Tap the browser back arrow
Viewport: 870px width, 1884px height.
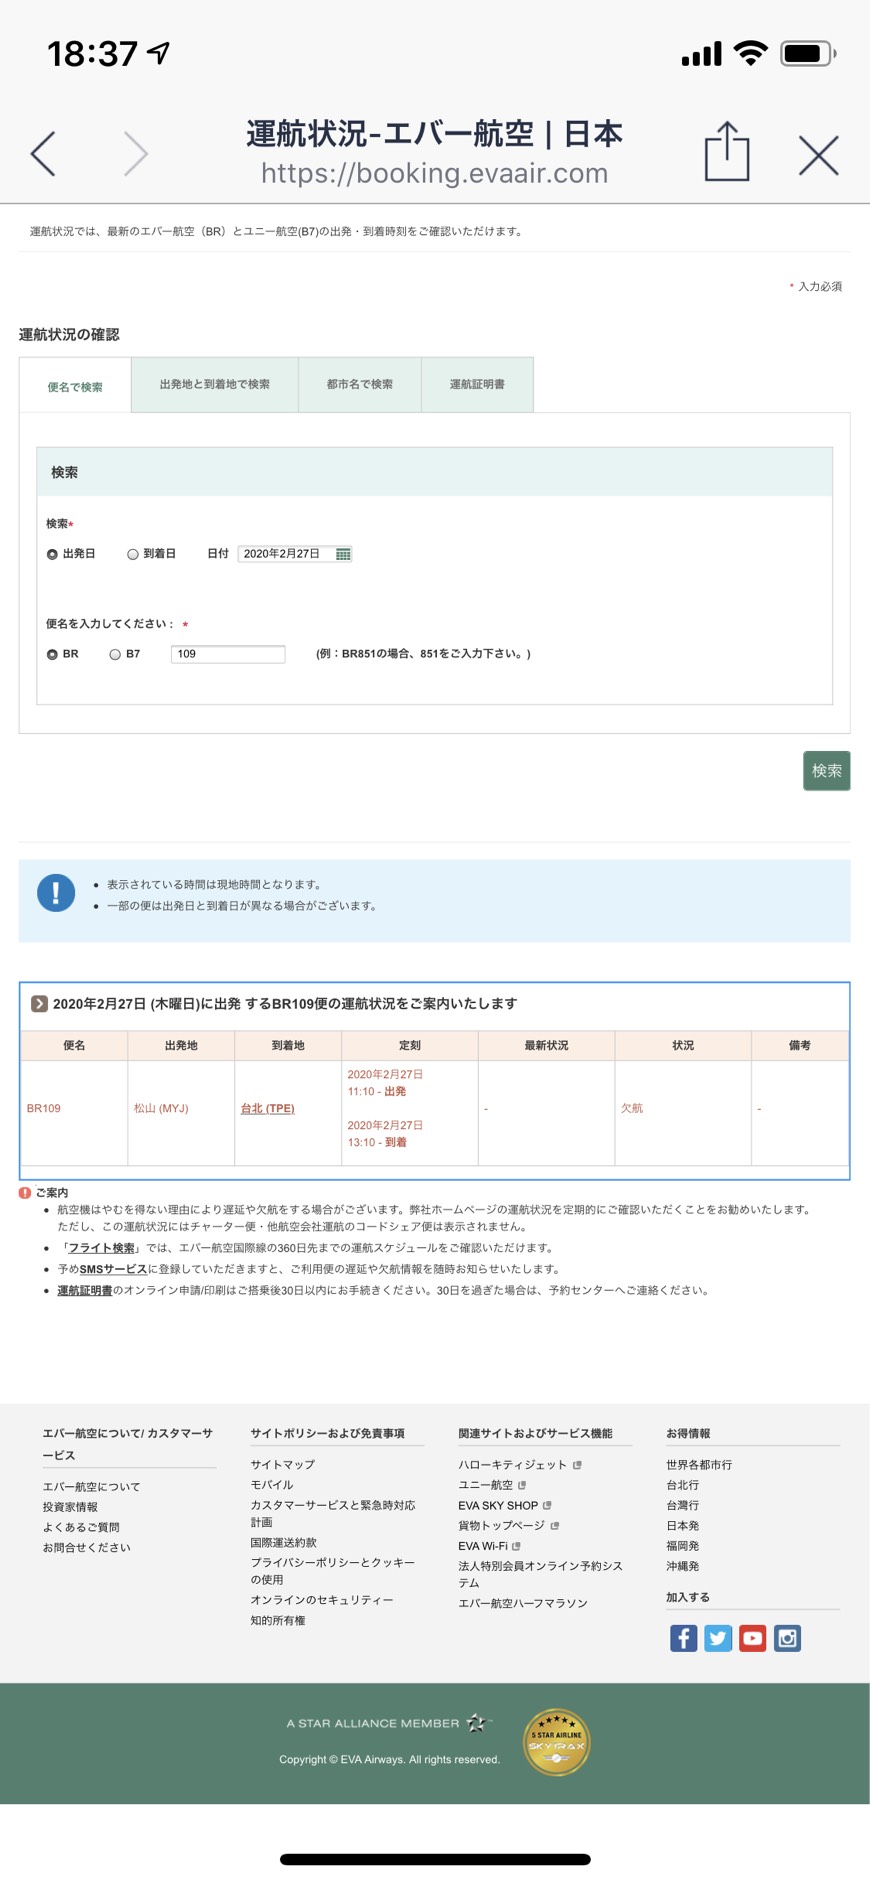[x=43, y=154]
